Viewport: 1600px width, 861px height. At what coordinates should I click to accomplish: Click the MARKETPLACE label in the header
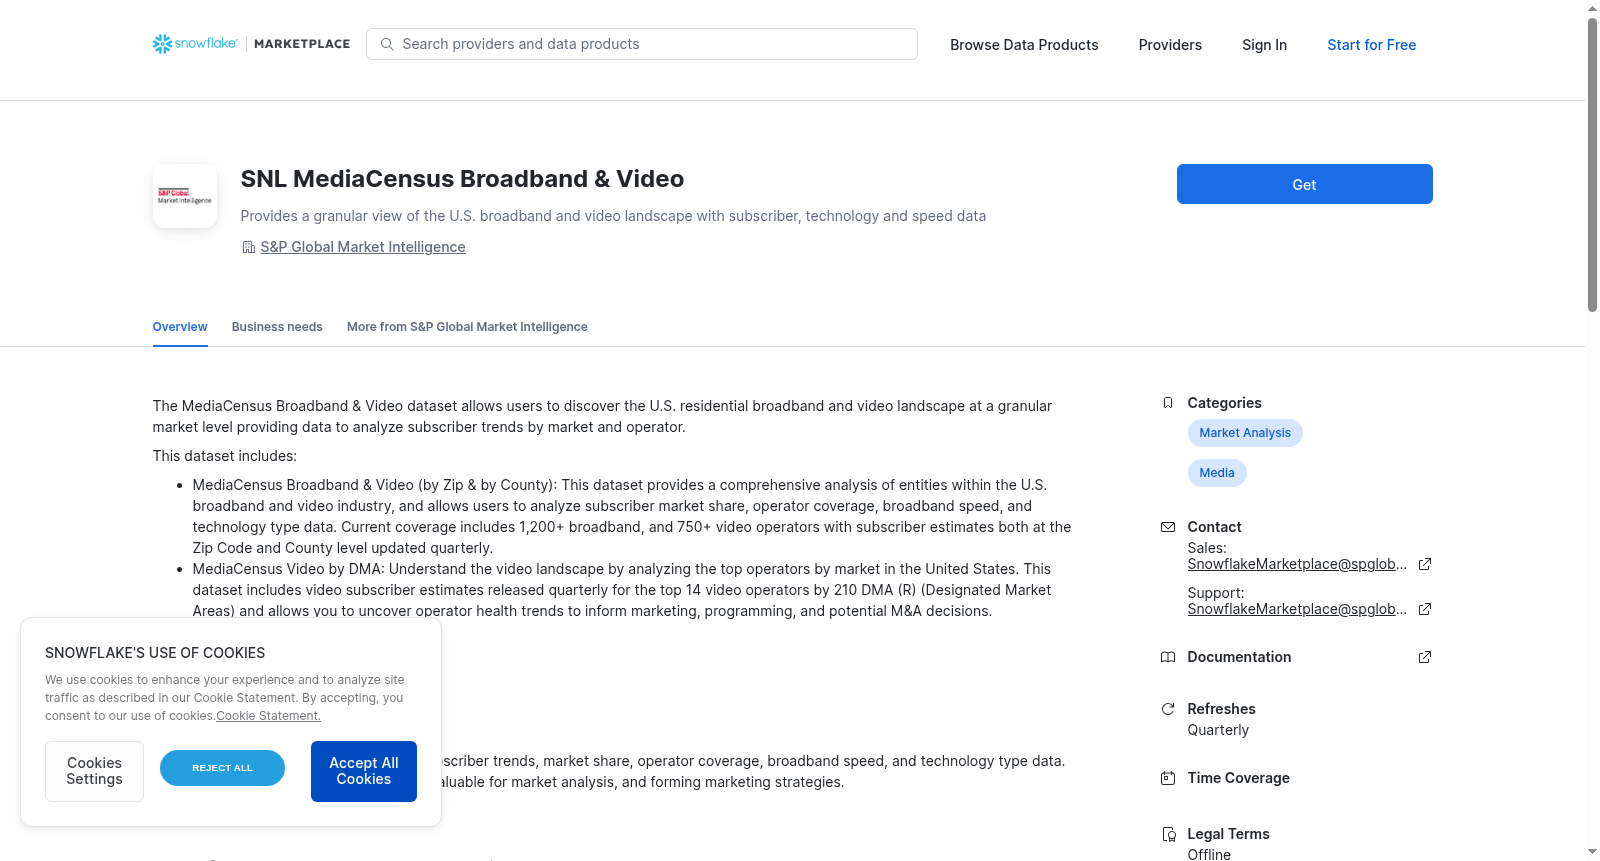302,44
